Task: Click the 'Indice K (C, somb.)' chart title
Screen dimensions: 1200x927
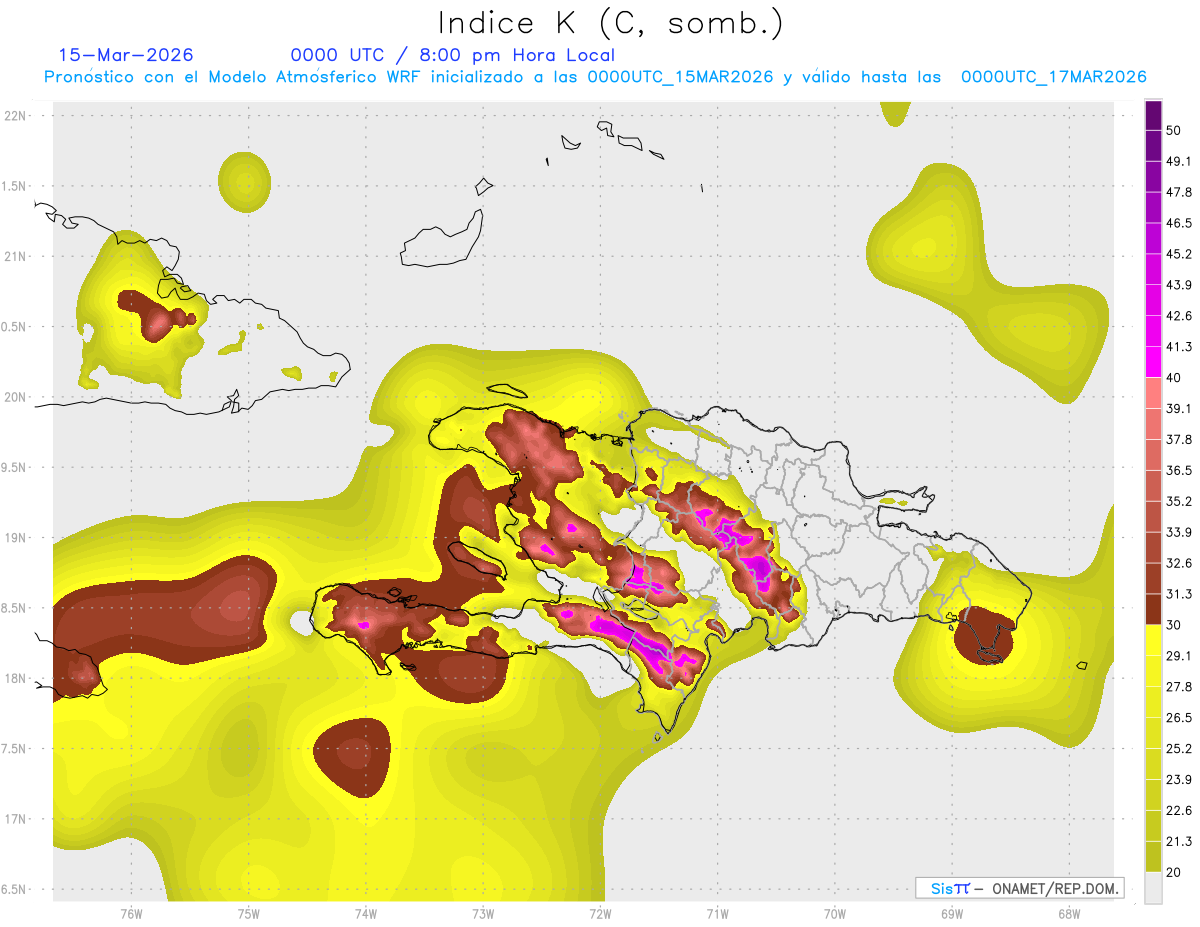Action: coord(610,23)
